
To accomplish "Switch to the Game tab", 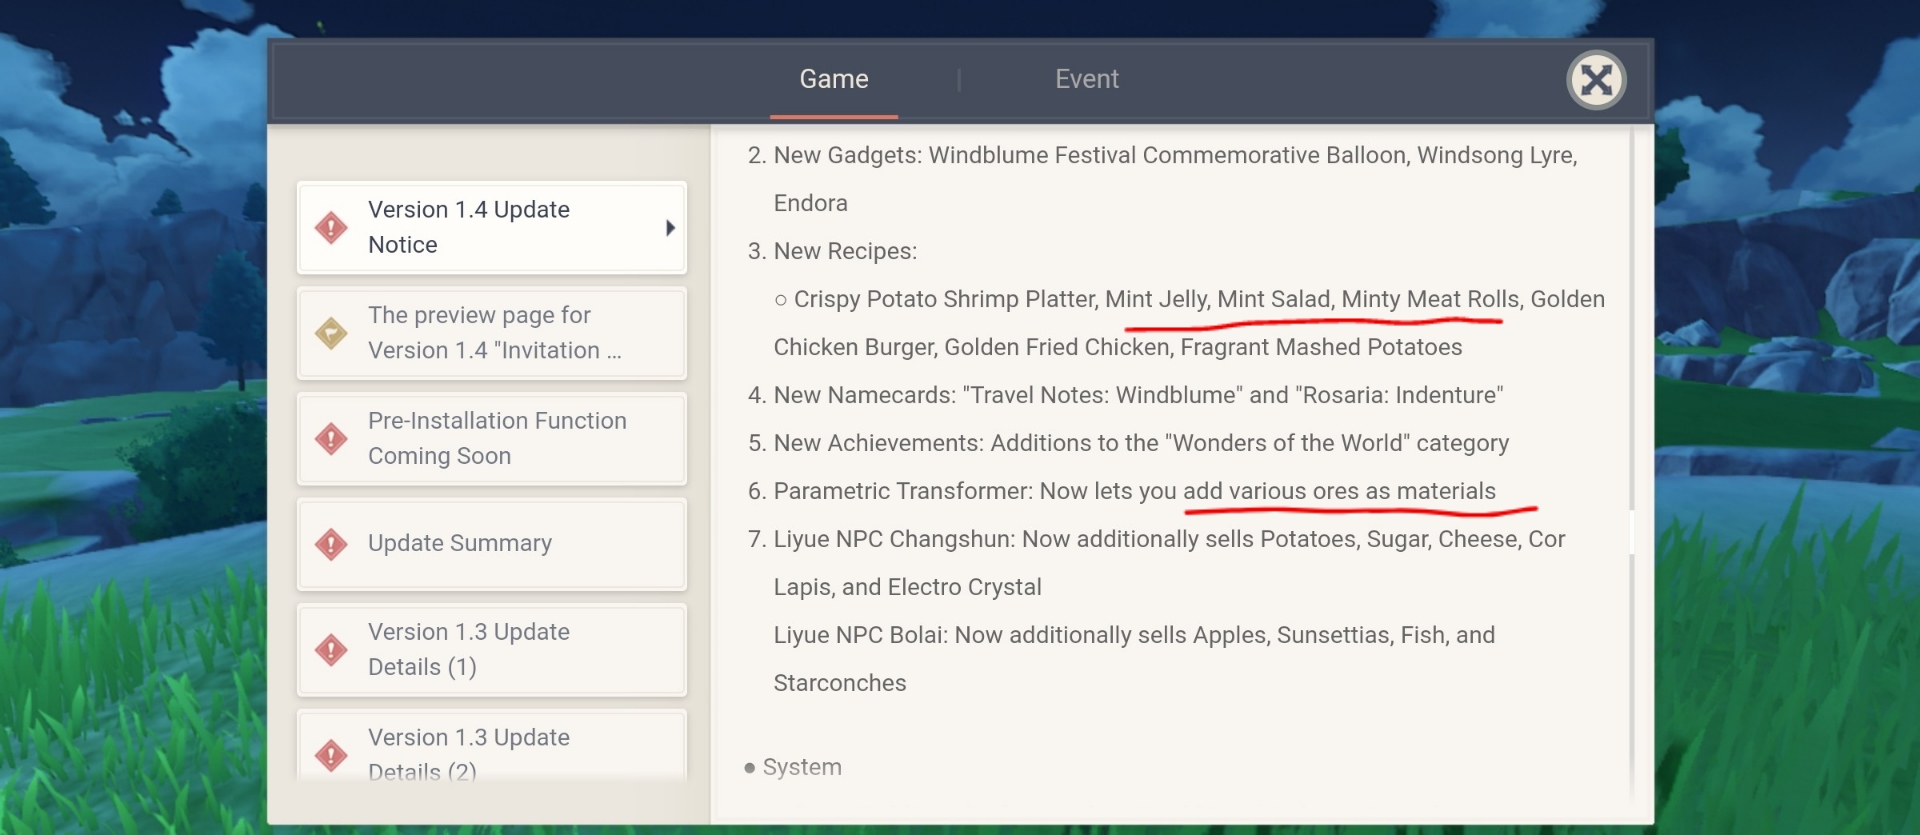I will coord(833,79).
